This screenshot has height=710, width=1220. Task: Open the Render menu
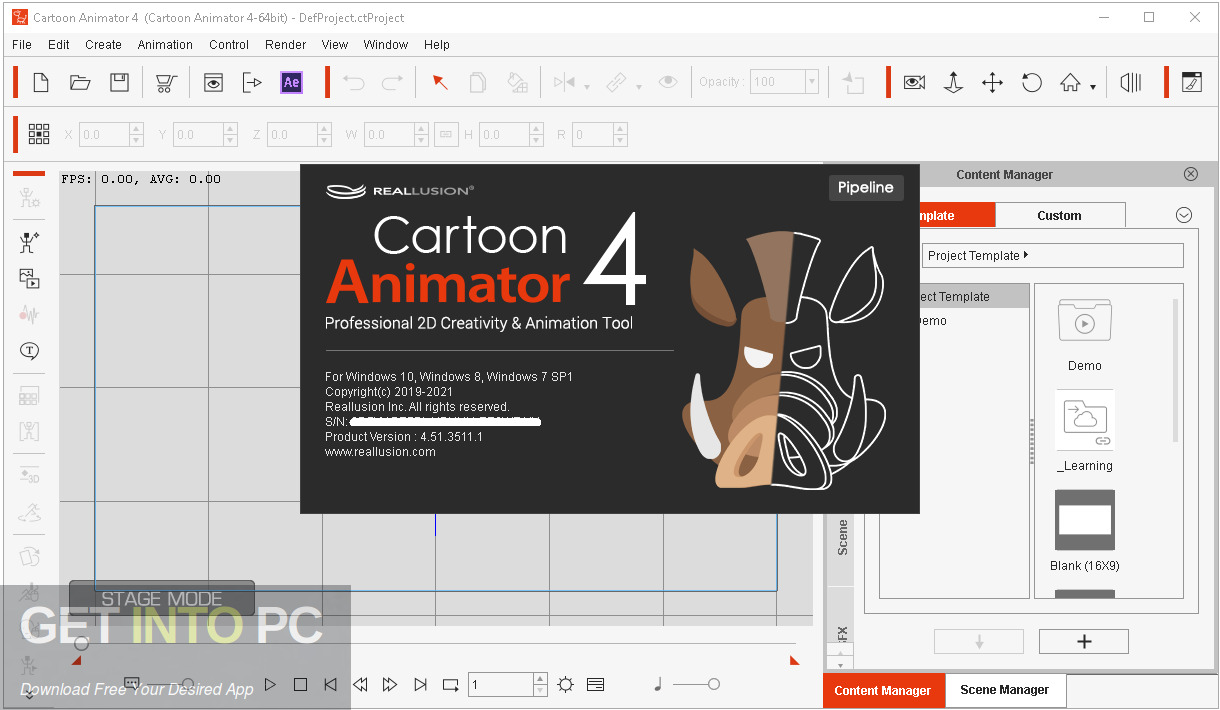coord(286,44)
